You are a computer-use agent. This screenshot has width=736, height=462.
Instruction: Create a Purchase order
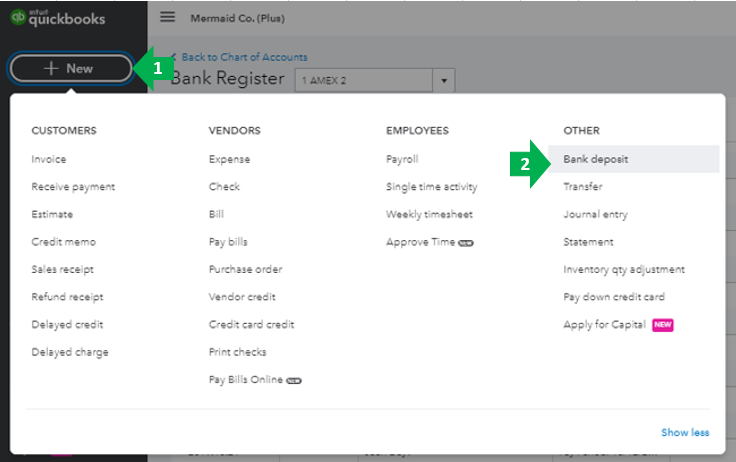245,270
